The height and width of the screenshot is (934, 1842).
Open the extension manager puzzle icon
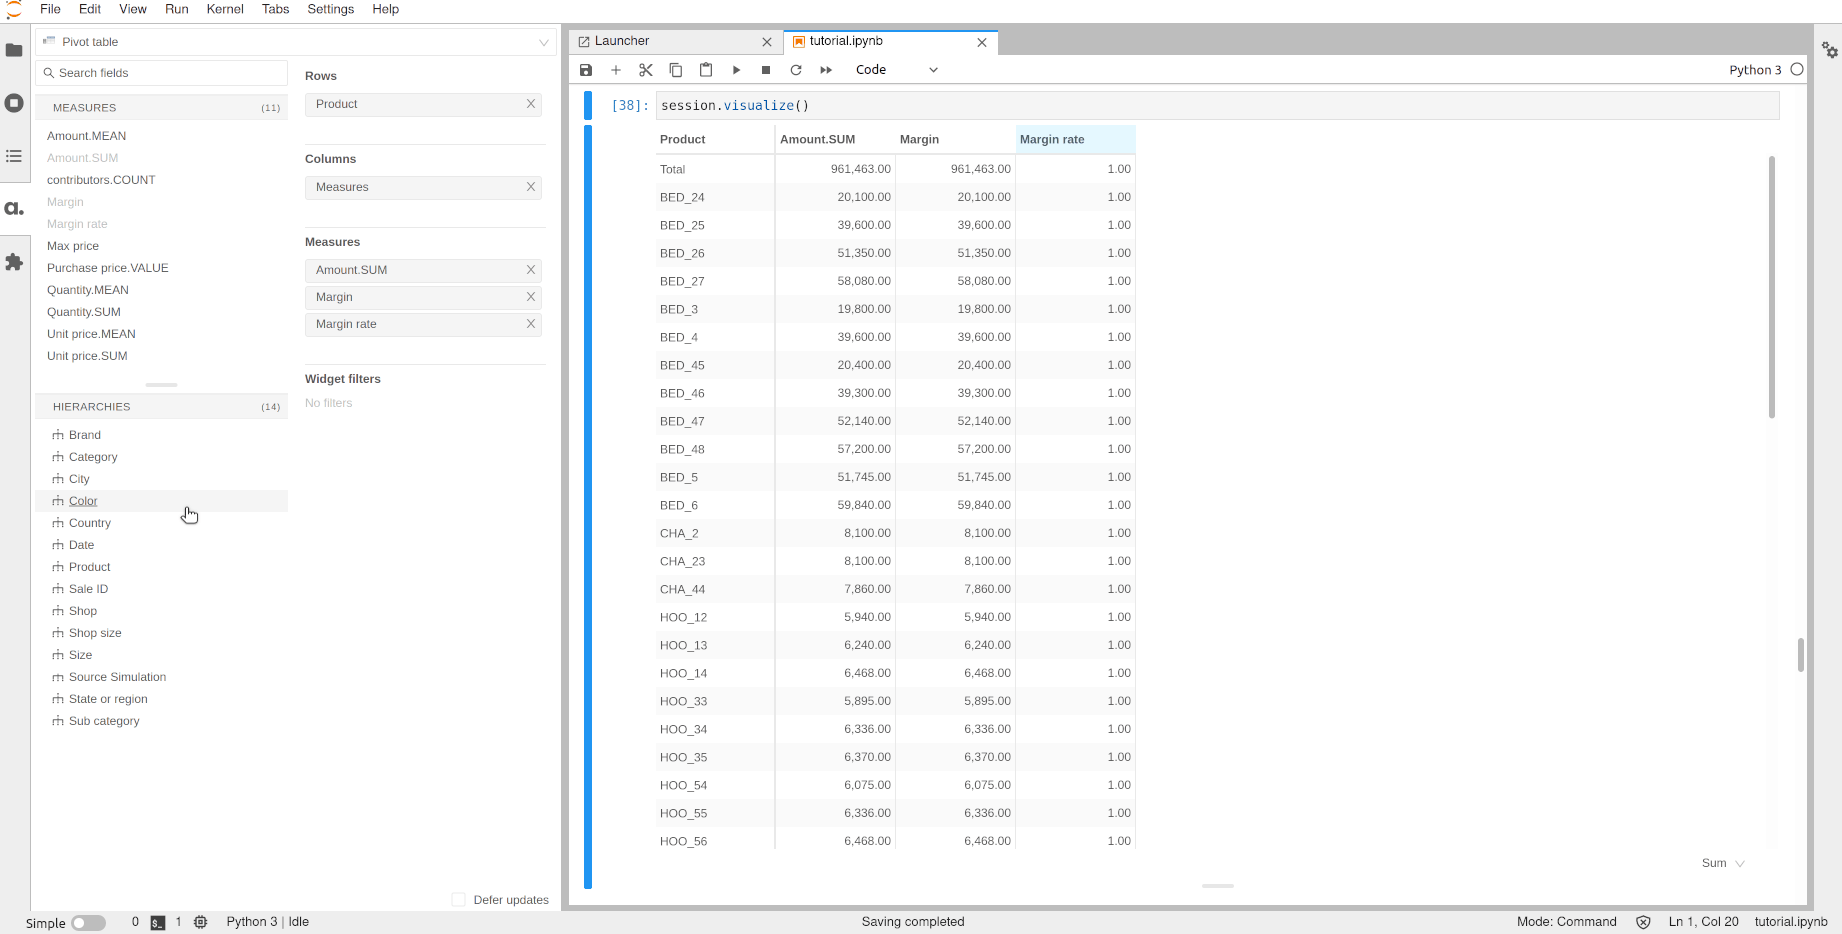click(14, 262)
